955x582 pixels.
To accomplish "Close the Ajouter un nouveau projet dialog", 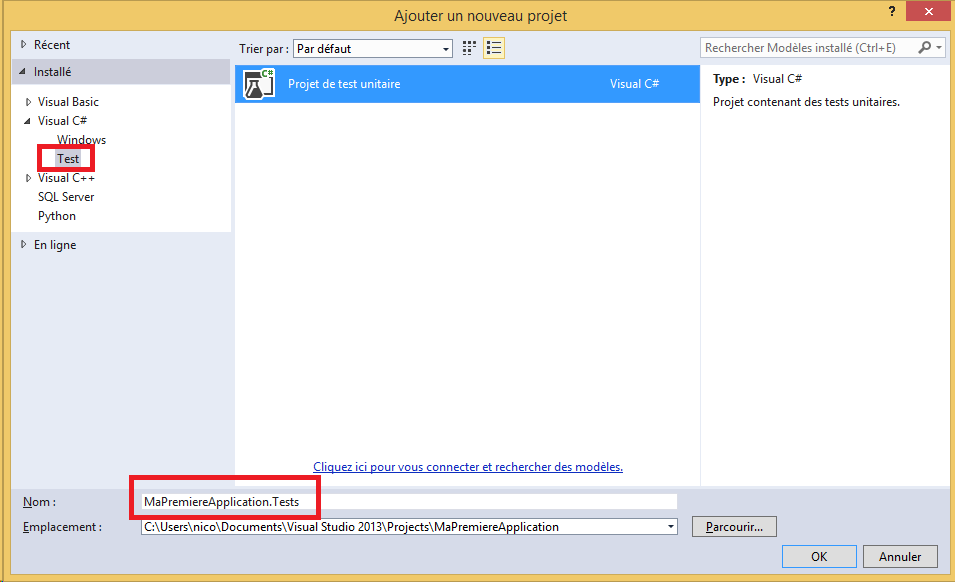I will point(928,12).
